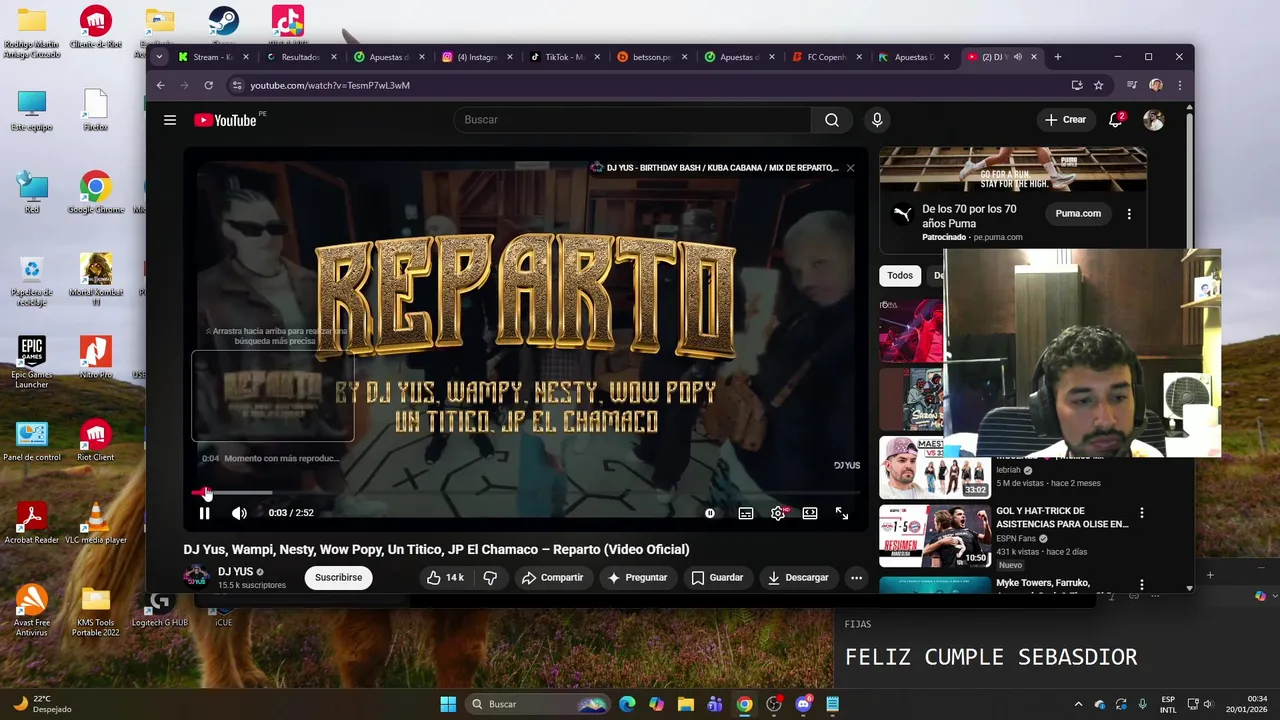Click the red video progress bar scrubber

point(206,493)
